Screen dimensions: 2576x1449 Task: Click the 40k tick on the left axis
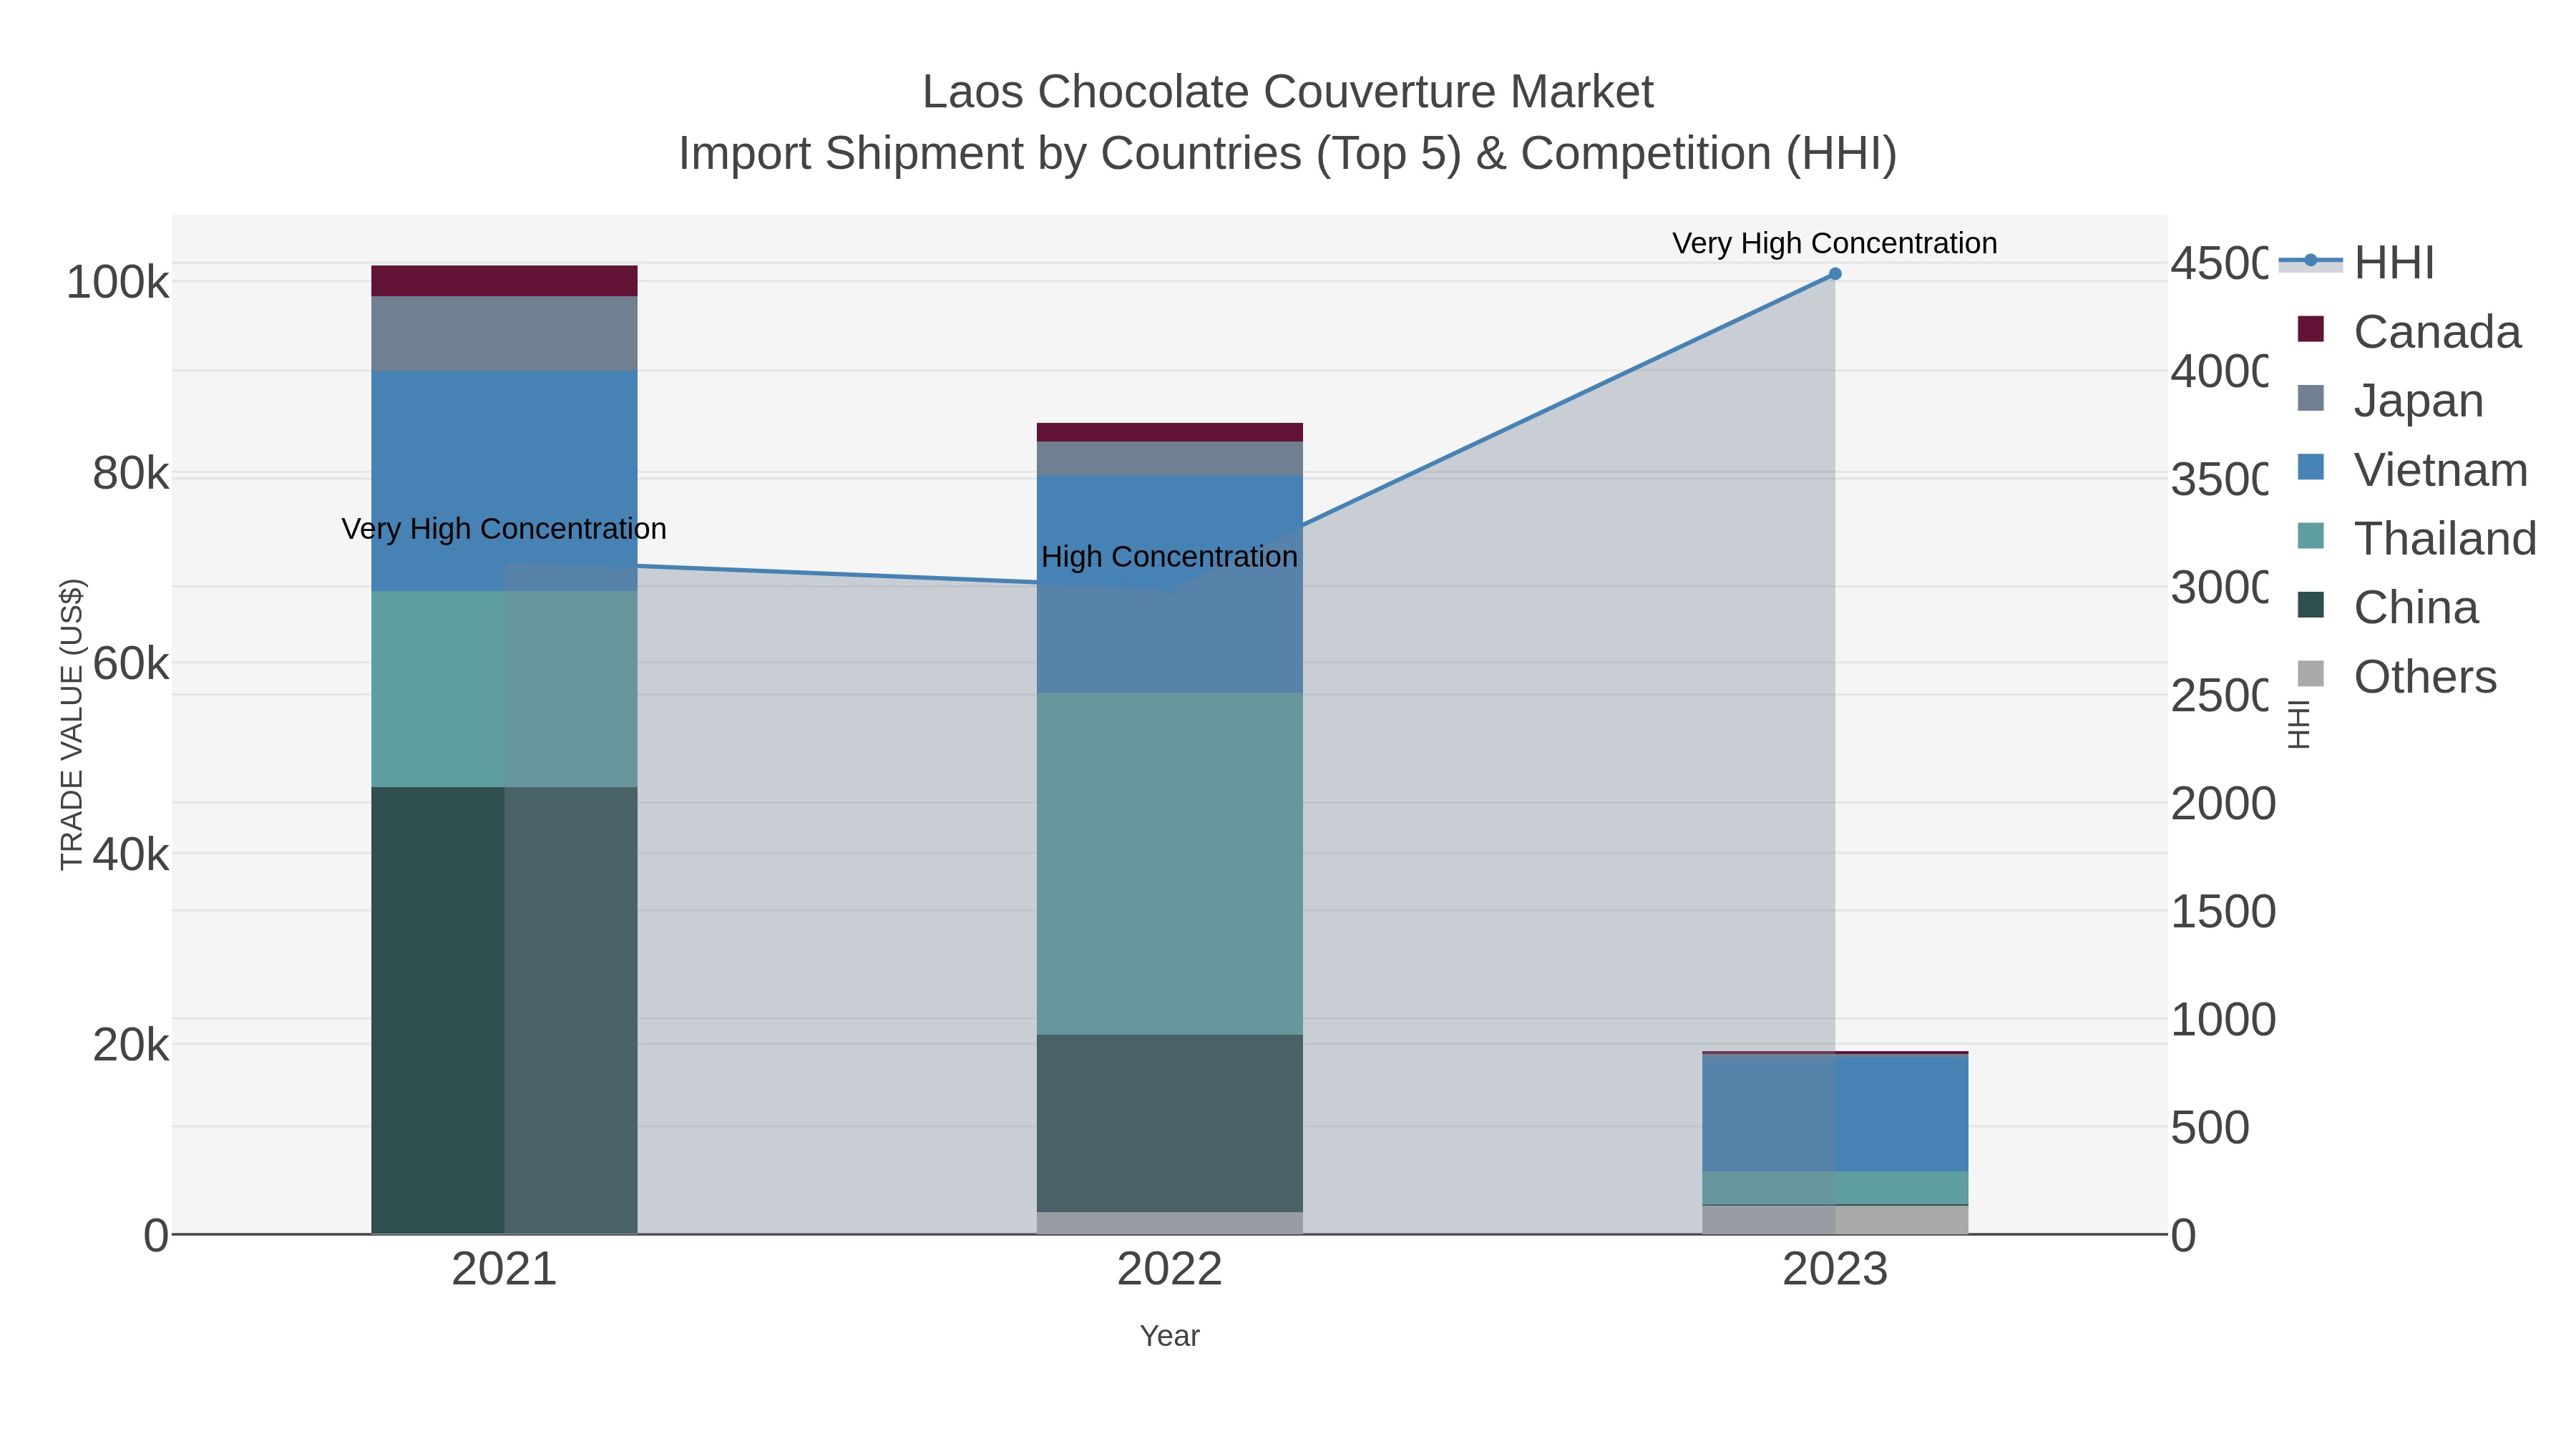[131, 855]
